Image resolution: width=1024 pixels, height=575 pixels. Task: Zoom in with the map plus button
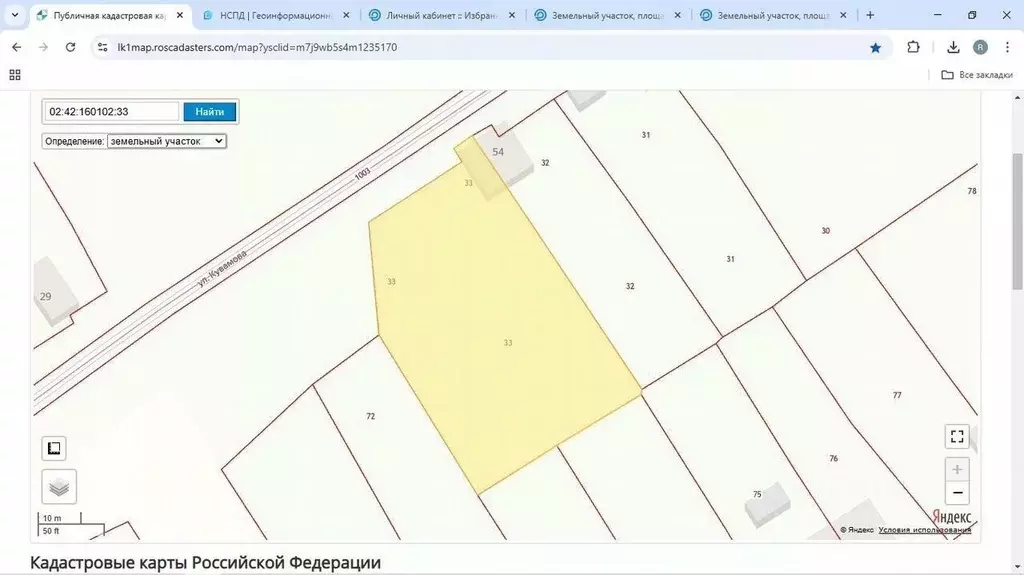tap(957, 469)
